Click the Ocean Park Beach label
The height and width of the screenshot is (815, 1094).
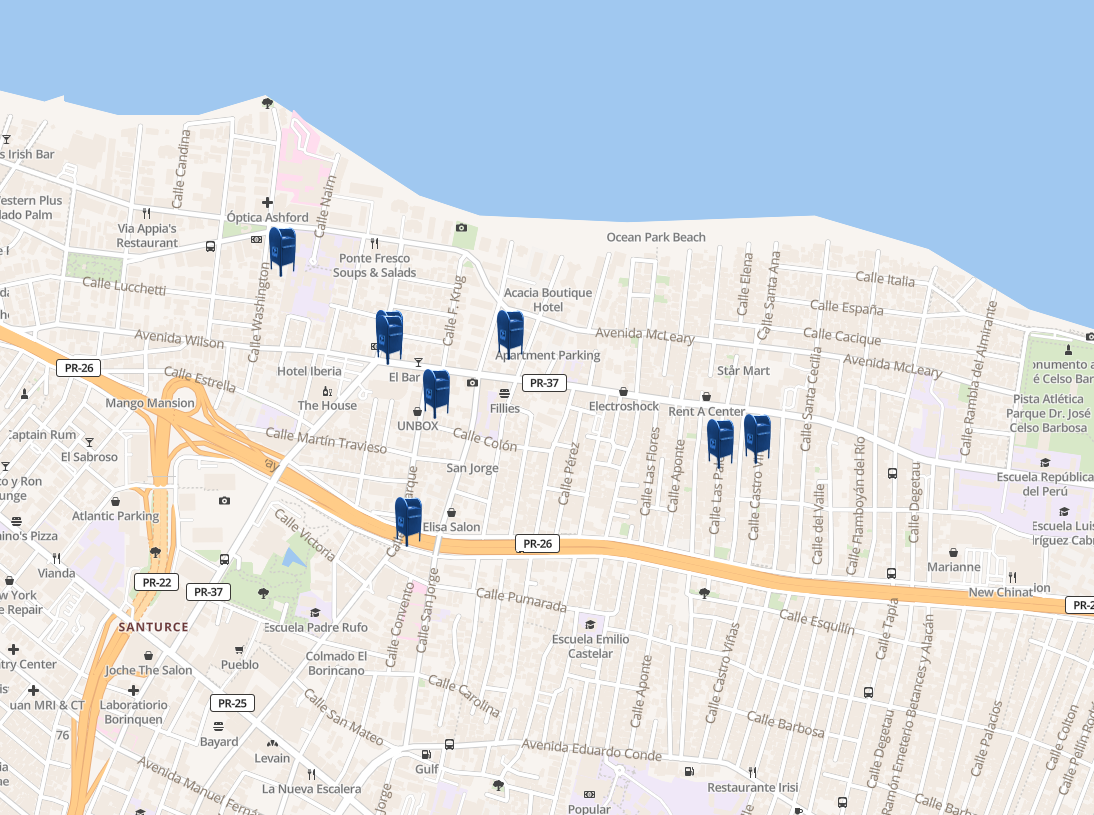click(656, 238)
